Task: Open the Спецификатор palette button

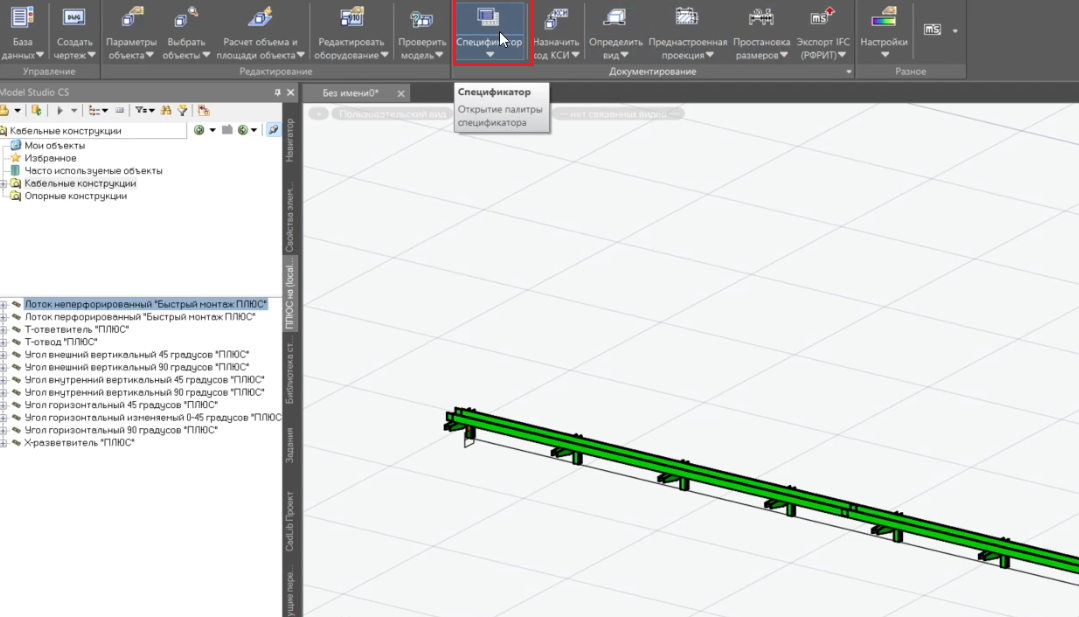Action: coord(489,32)
